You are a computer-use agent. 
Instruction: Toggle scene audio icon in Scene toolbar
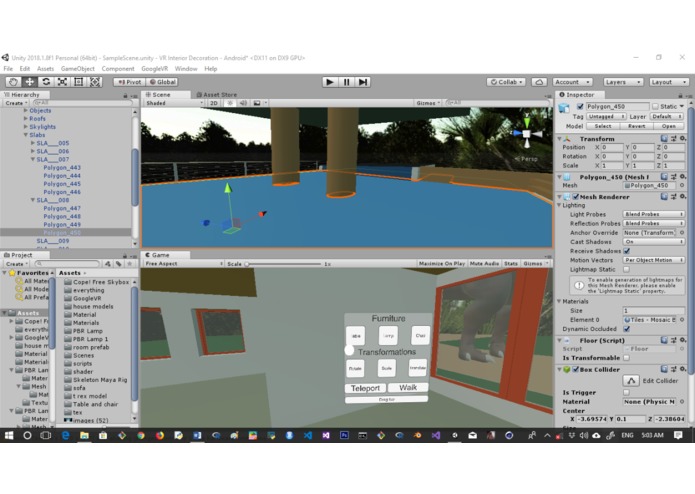click(x=243, y=103)
